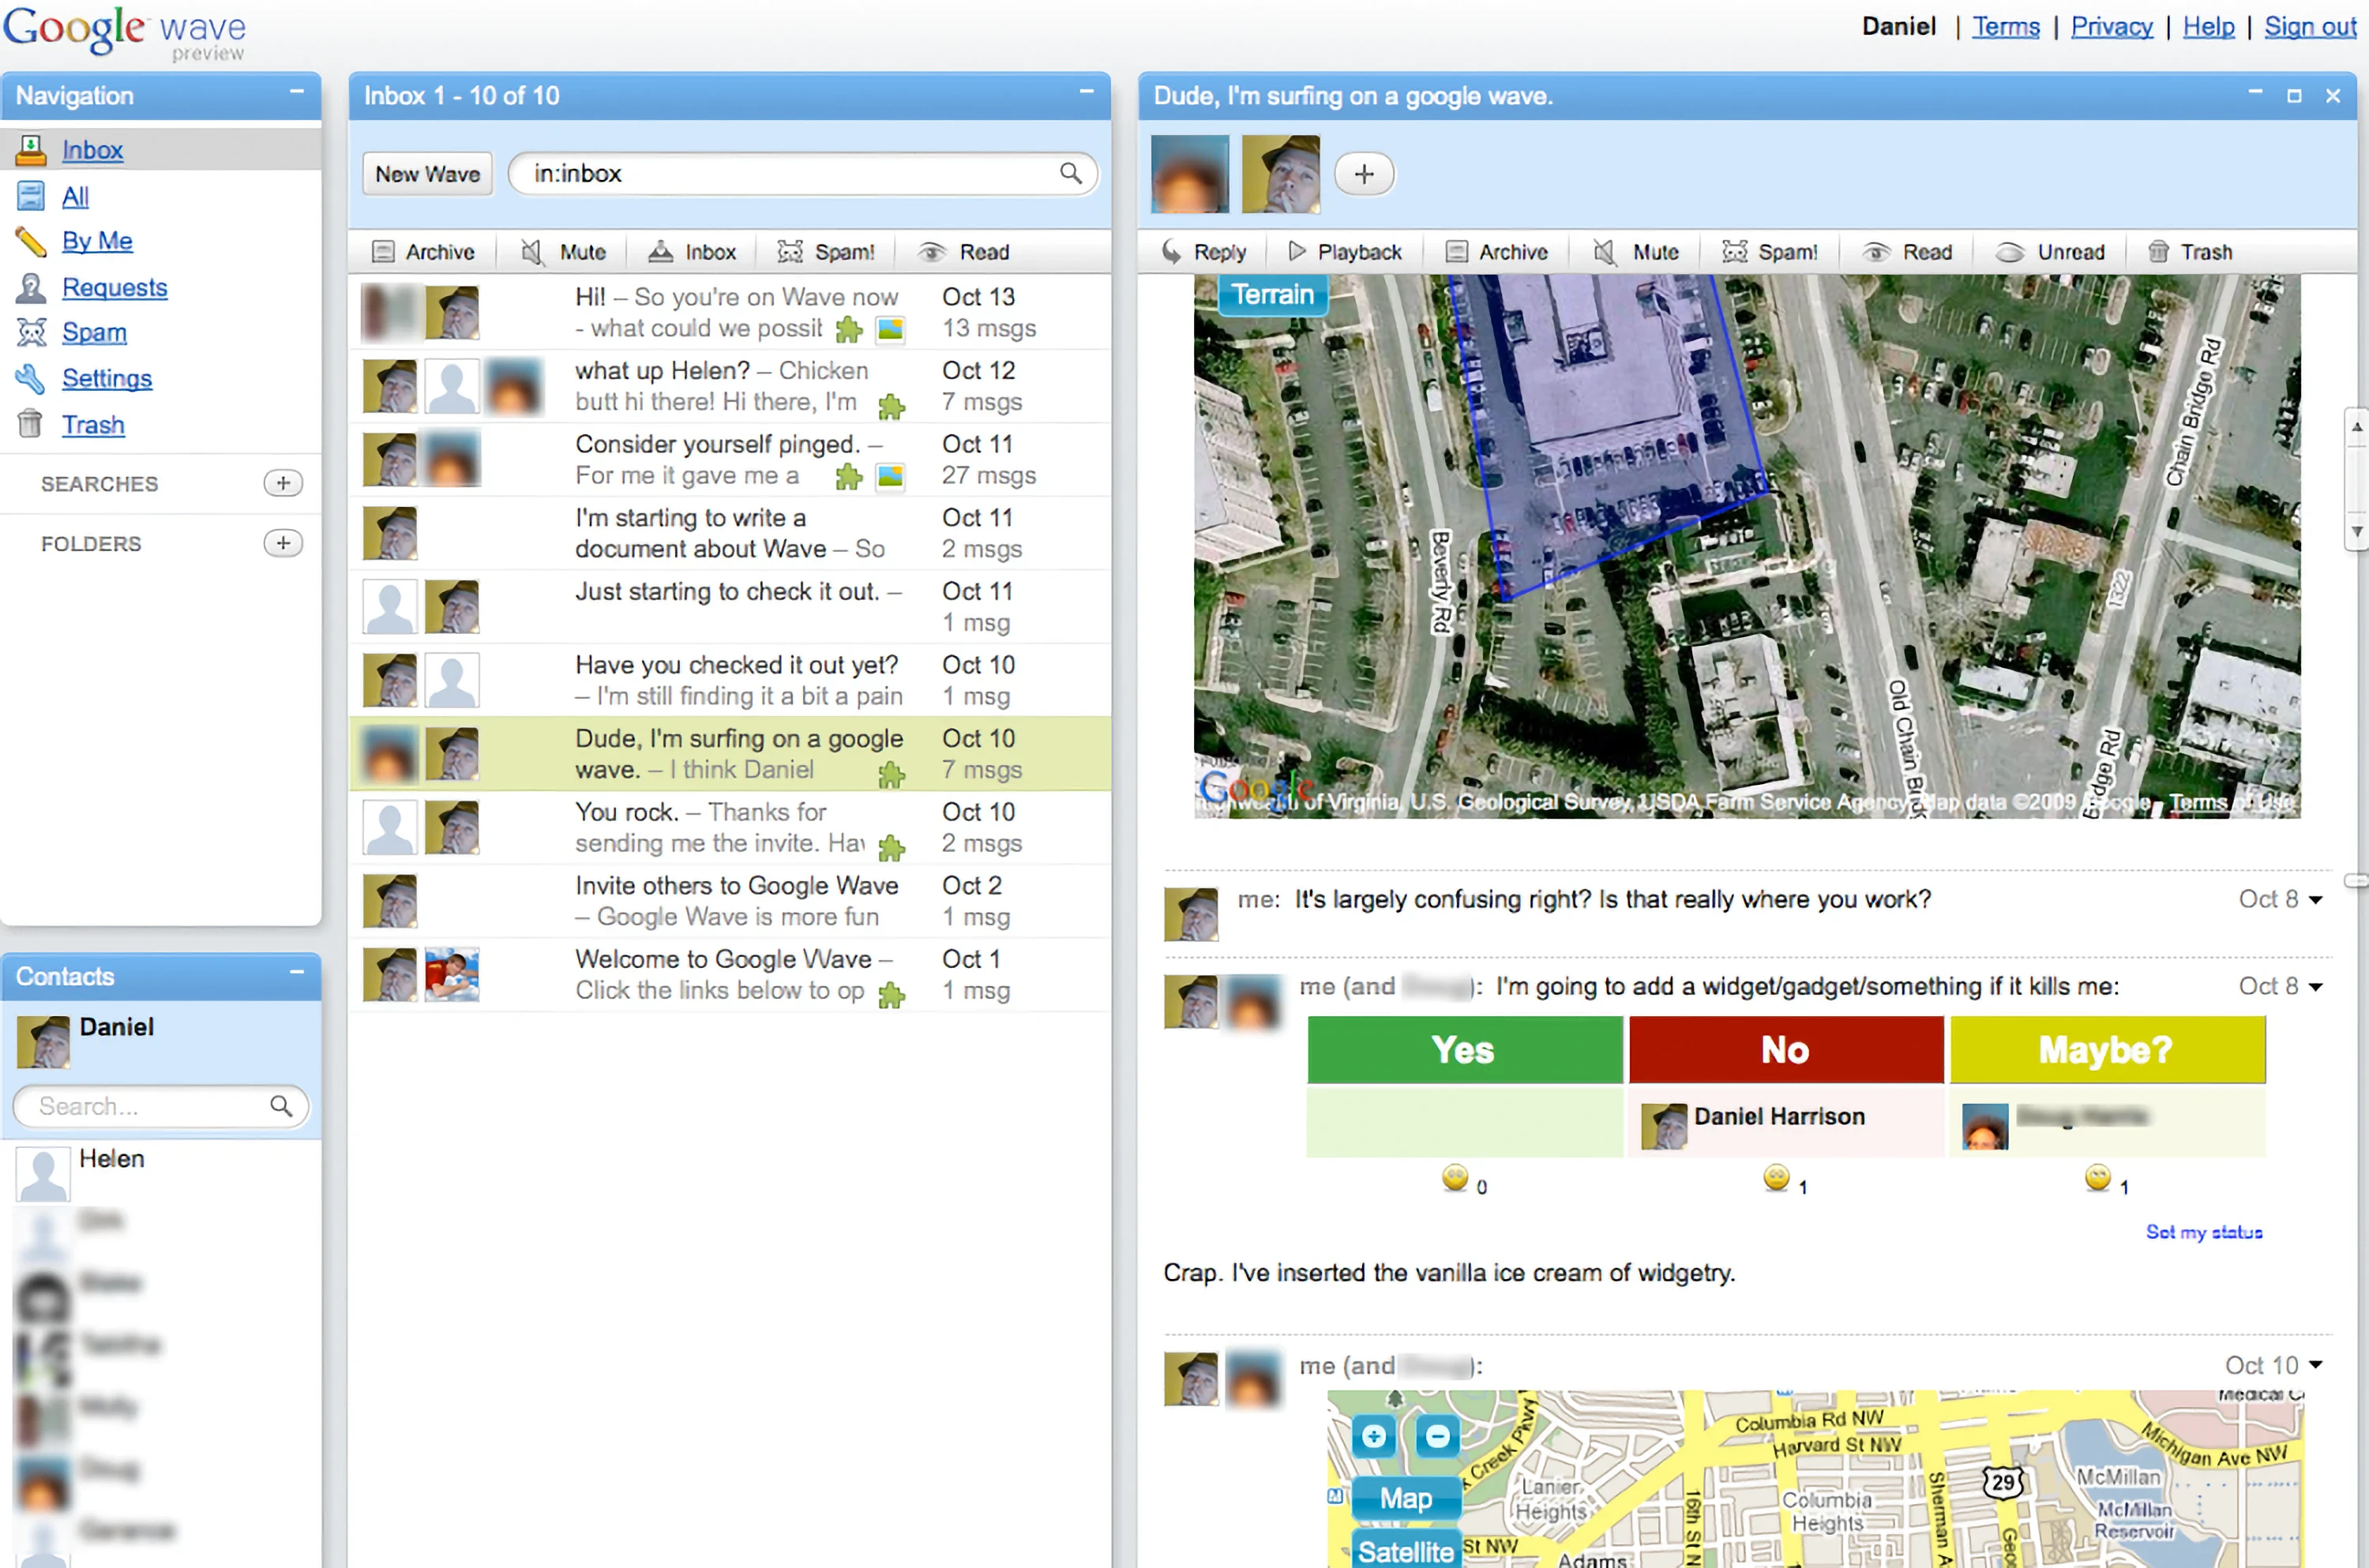
Task: Add a new folder
Action: pos(283,543)
